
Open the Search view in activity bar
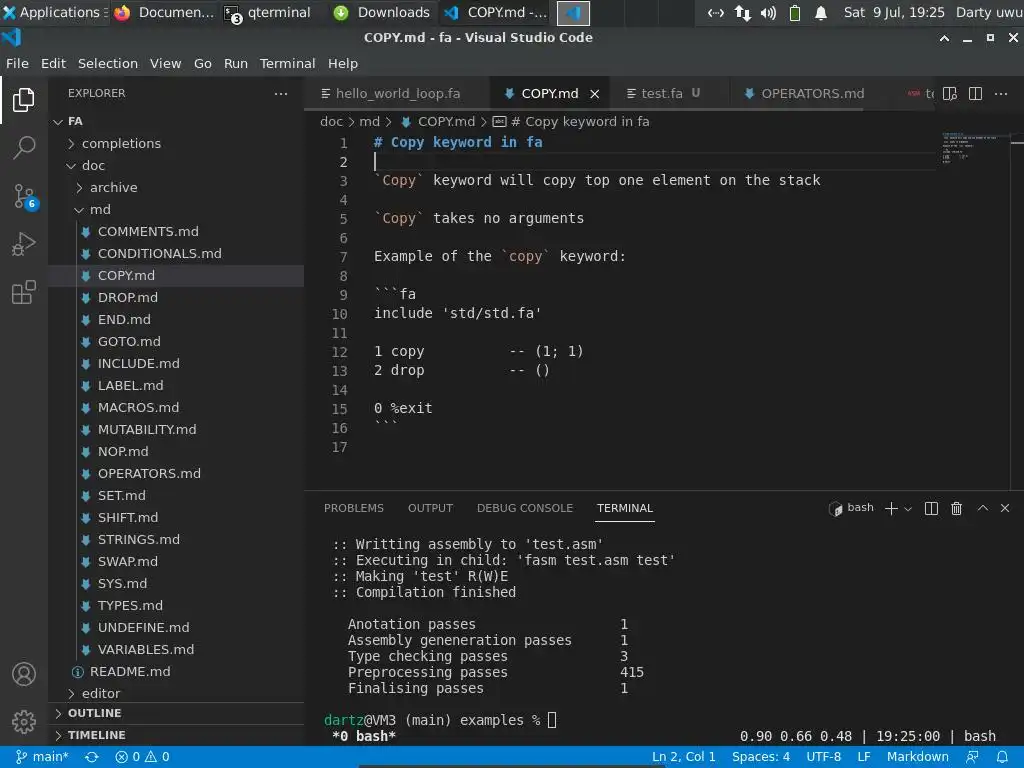click(24, 148)
